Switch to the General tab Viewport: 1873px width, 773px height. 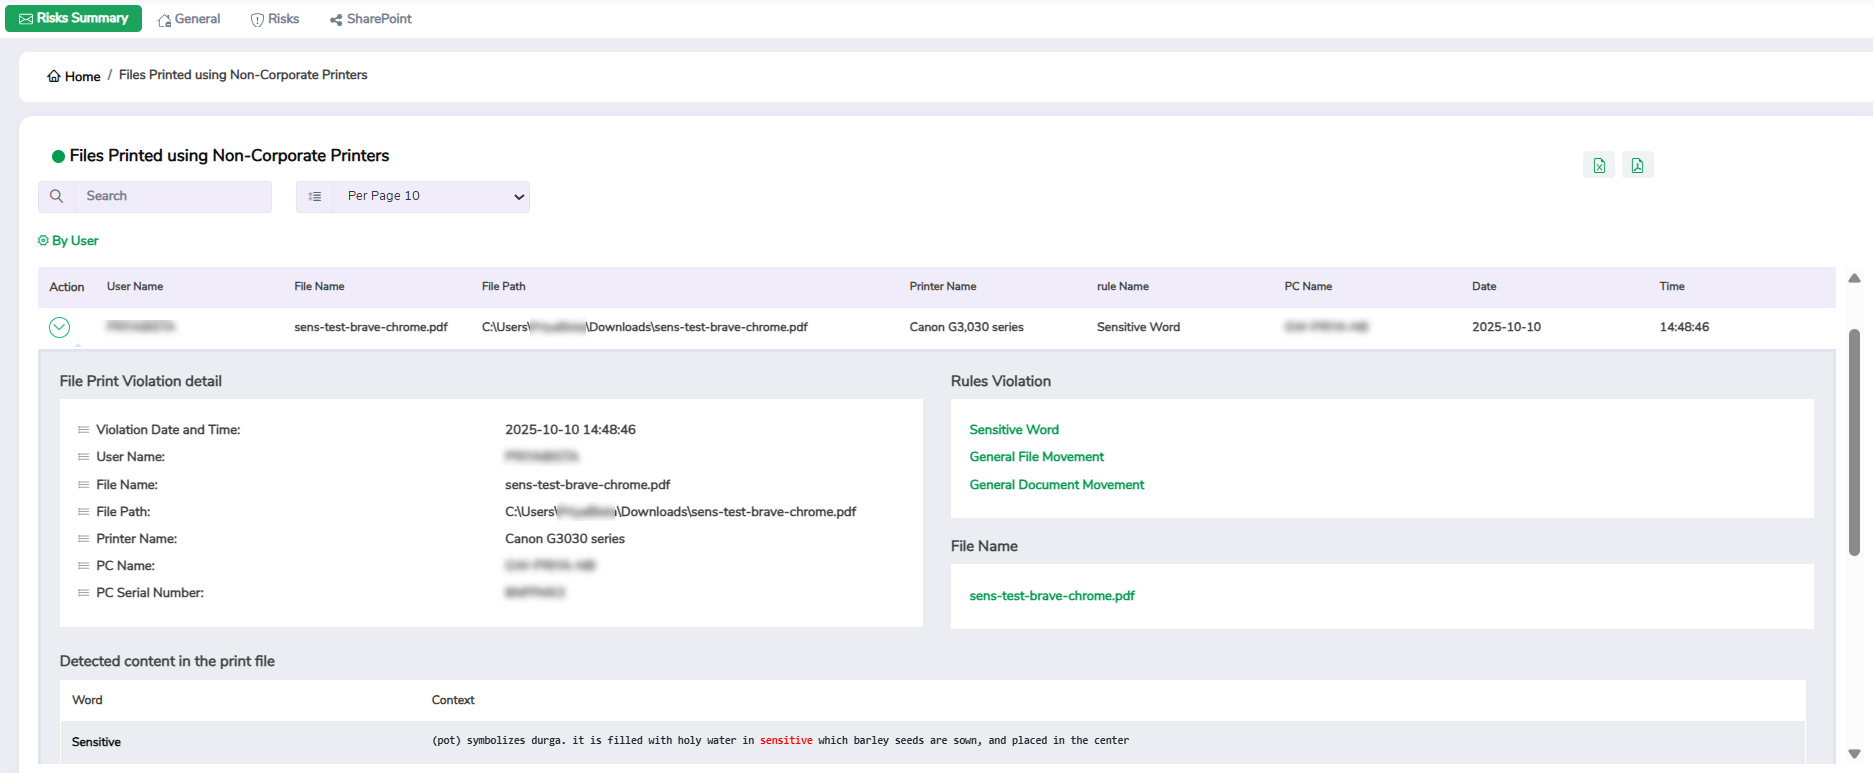(x=189, y=19)
